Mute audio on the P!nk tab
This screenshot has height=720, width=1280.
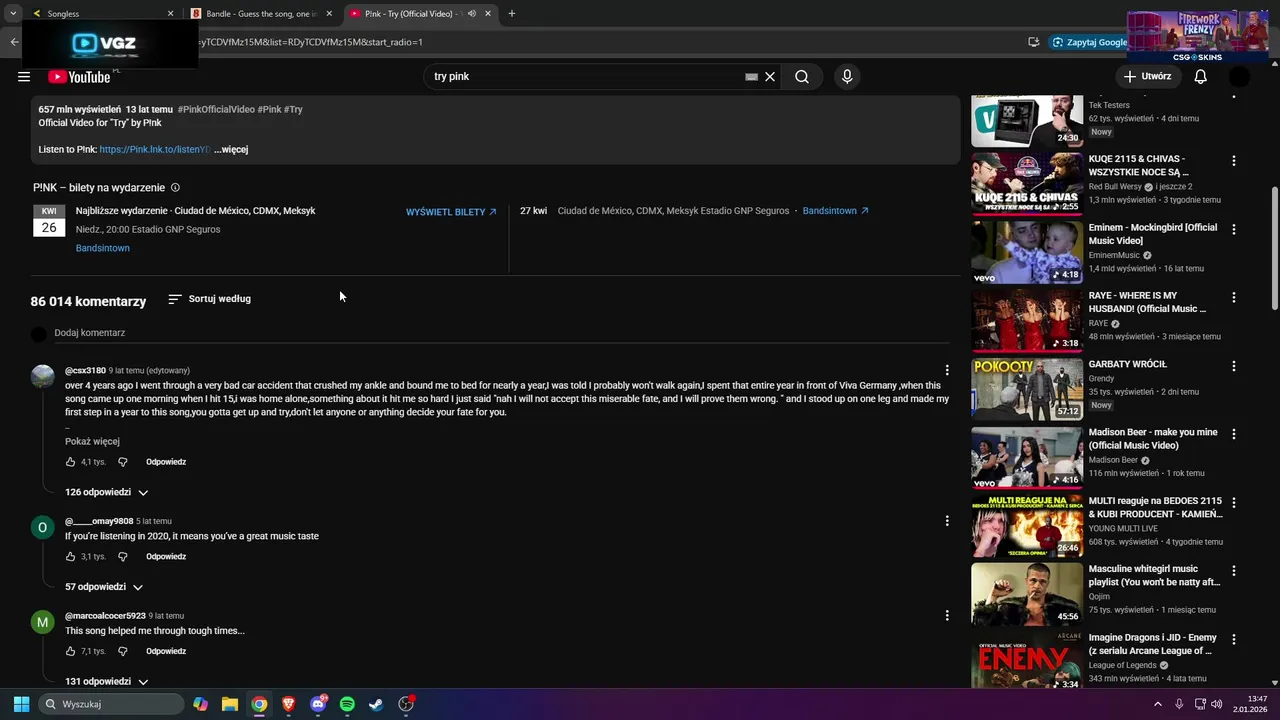(x=472, y=14)
